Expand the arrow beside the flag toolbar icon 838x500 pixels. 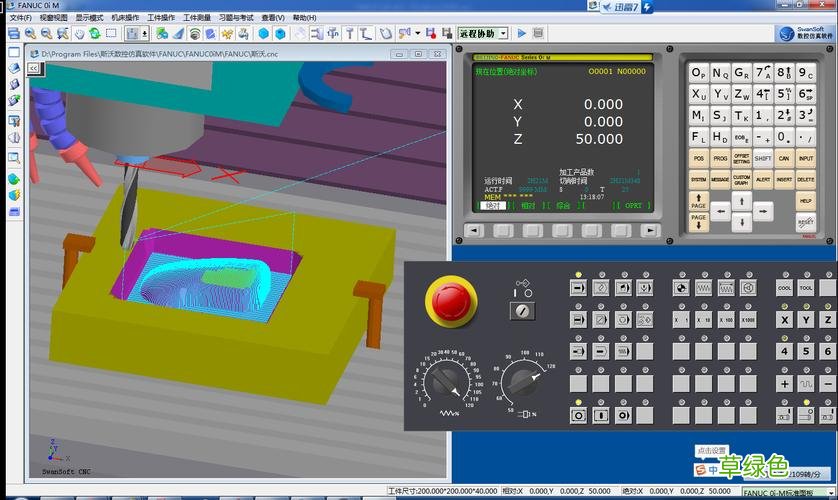[x=417, y=34]
